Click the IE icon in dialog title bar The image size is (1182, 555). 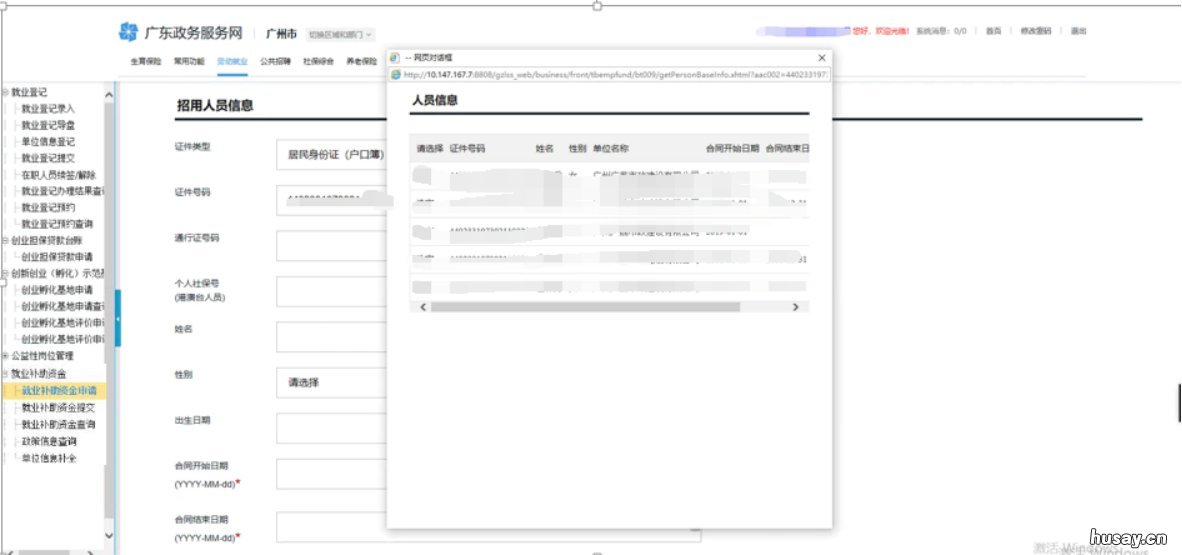pyautogui.click(x=394, y=58)
